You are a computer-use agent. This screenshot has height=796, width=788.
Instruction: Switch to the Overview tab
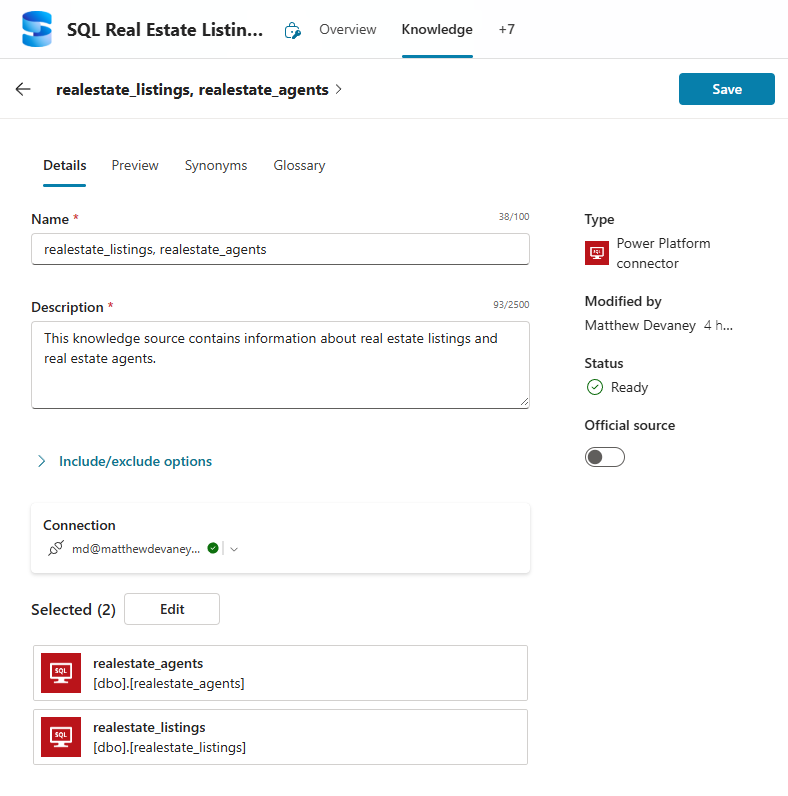pyautogui.click(x=348, y=29)
